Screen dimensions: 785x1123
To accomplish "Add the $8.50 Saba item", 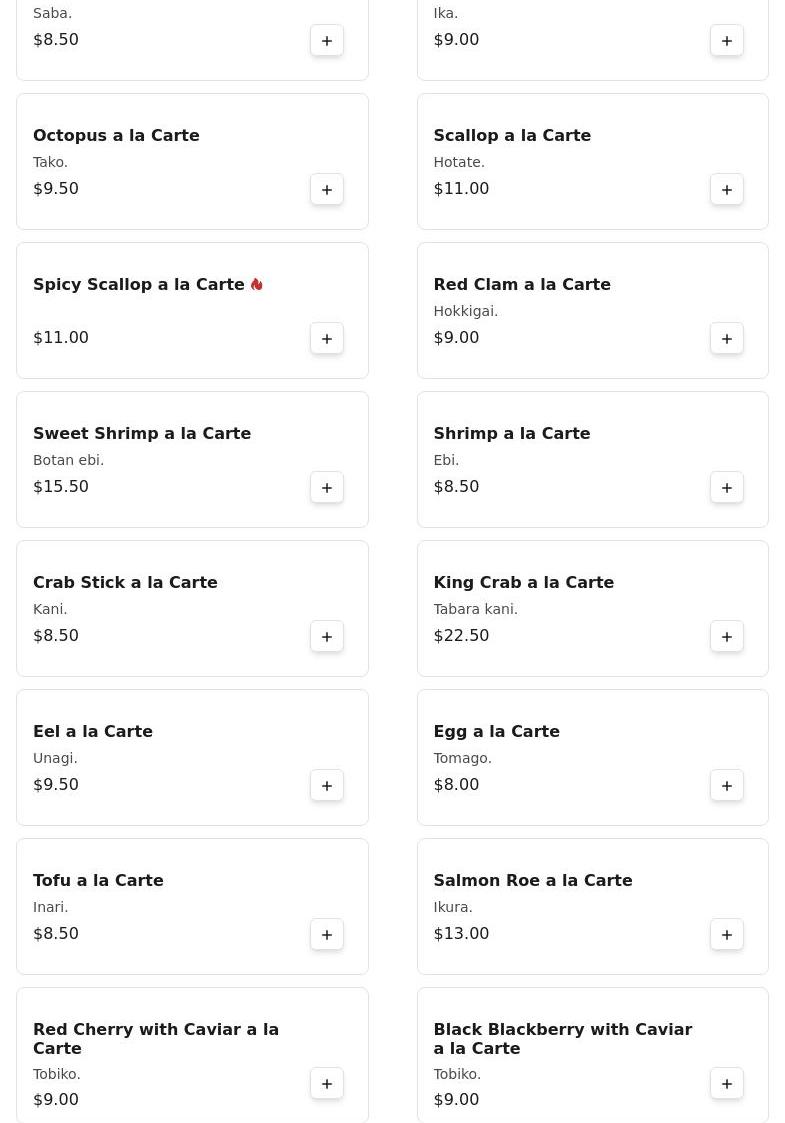I will click(x=327, y=41).
